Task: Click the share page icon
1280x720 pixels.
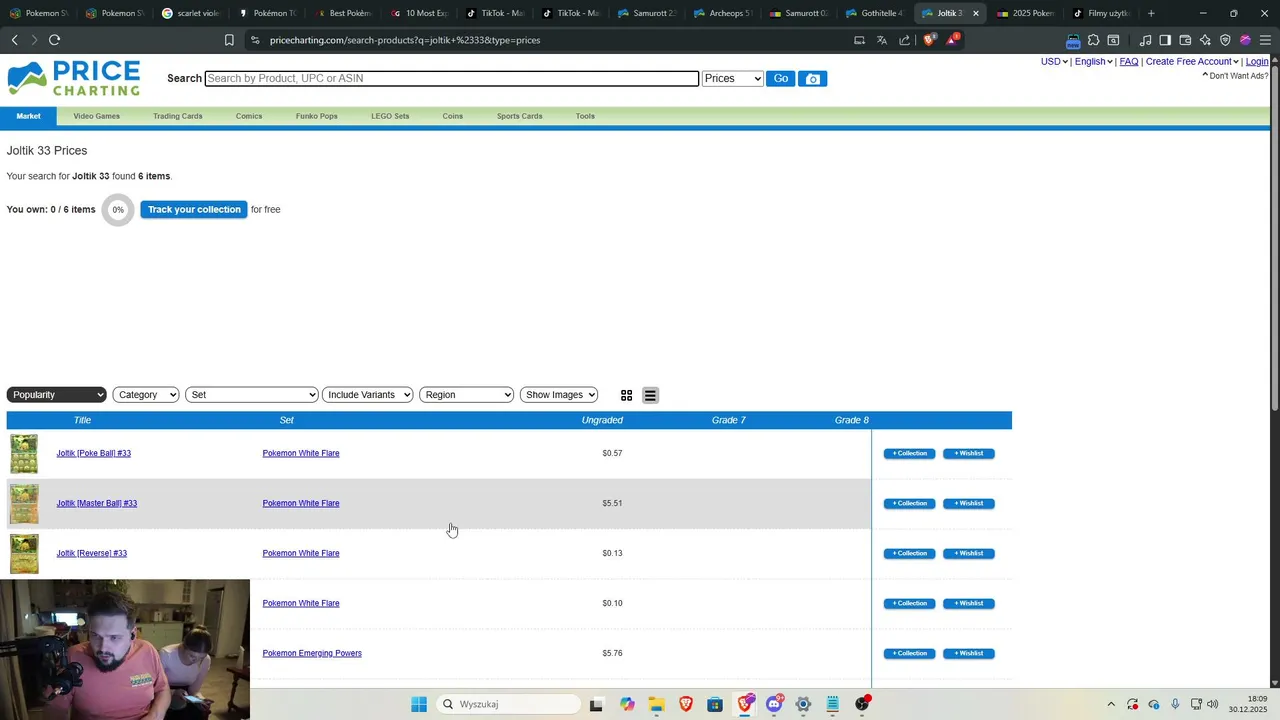Action: (905, 40)
